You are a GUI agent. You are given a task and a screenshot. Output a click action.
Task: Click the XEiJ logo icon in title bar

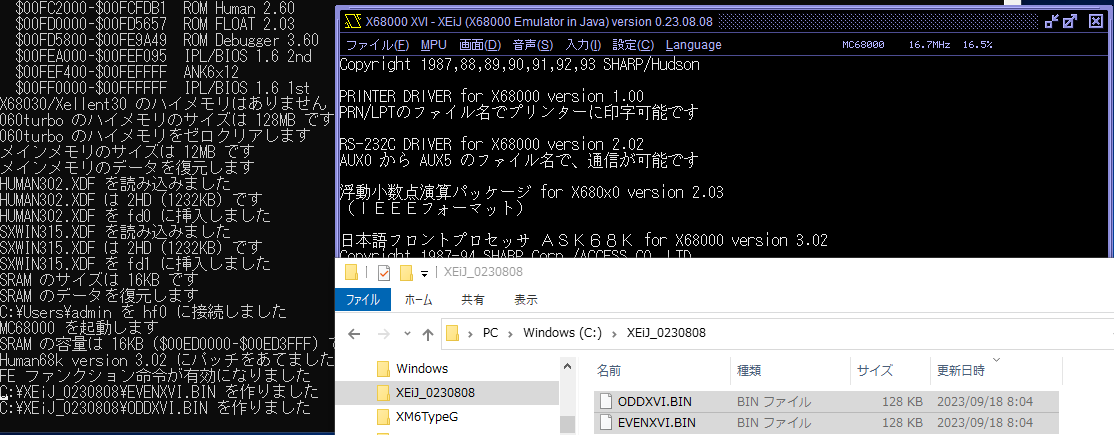click(x=352, y=21)
